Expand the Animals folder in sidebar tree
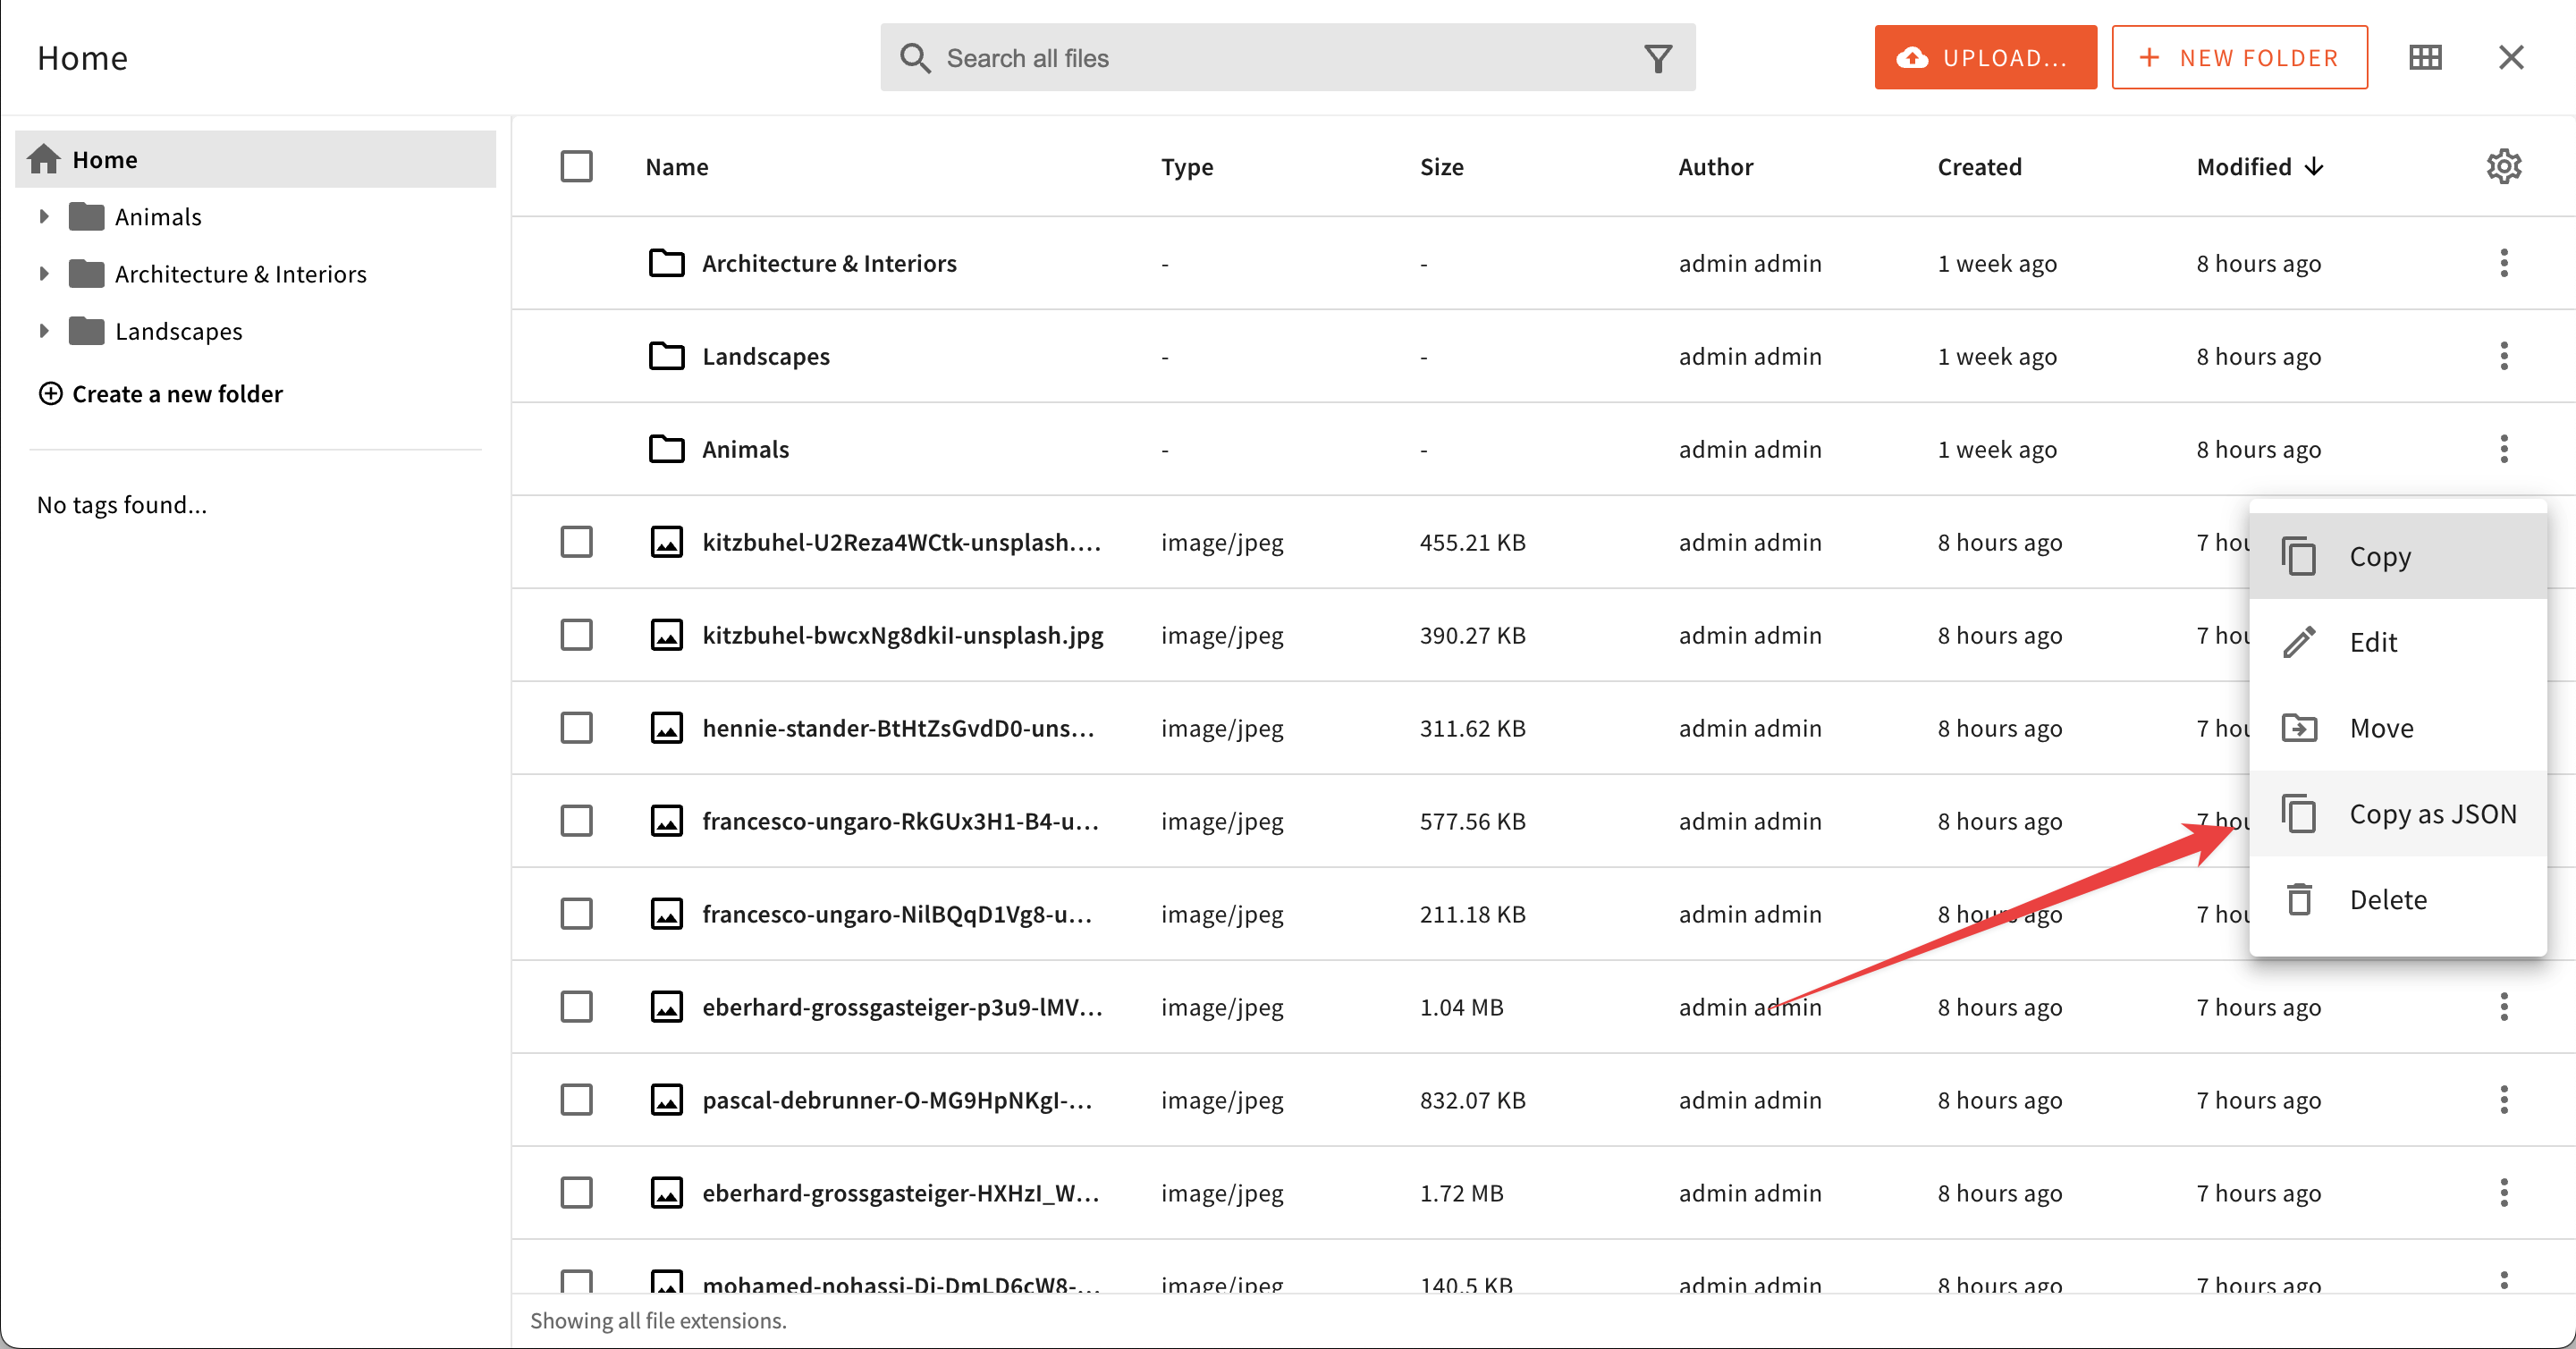Image resolution: width=2576 pixels, height=1349 pixels. [x=43, y=216]
